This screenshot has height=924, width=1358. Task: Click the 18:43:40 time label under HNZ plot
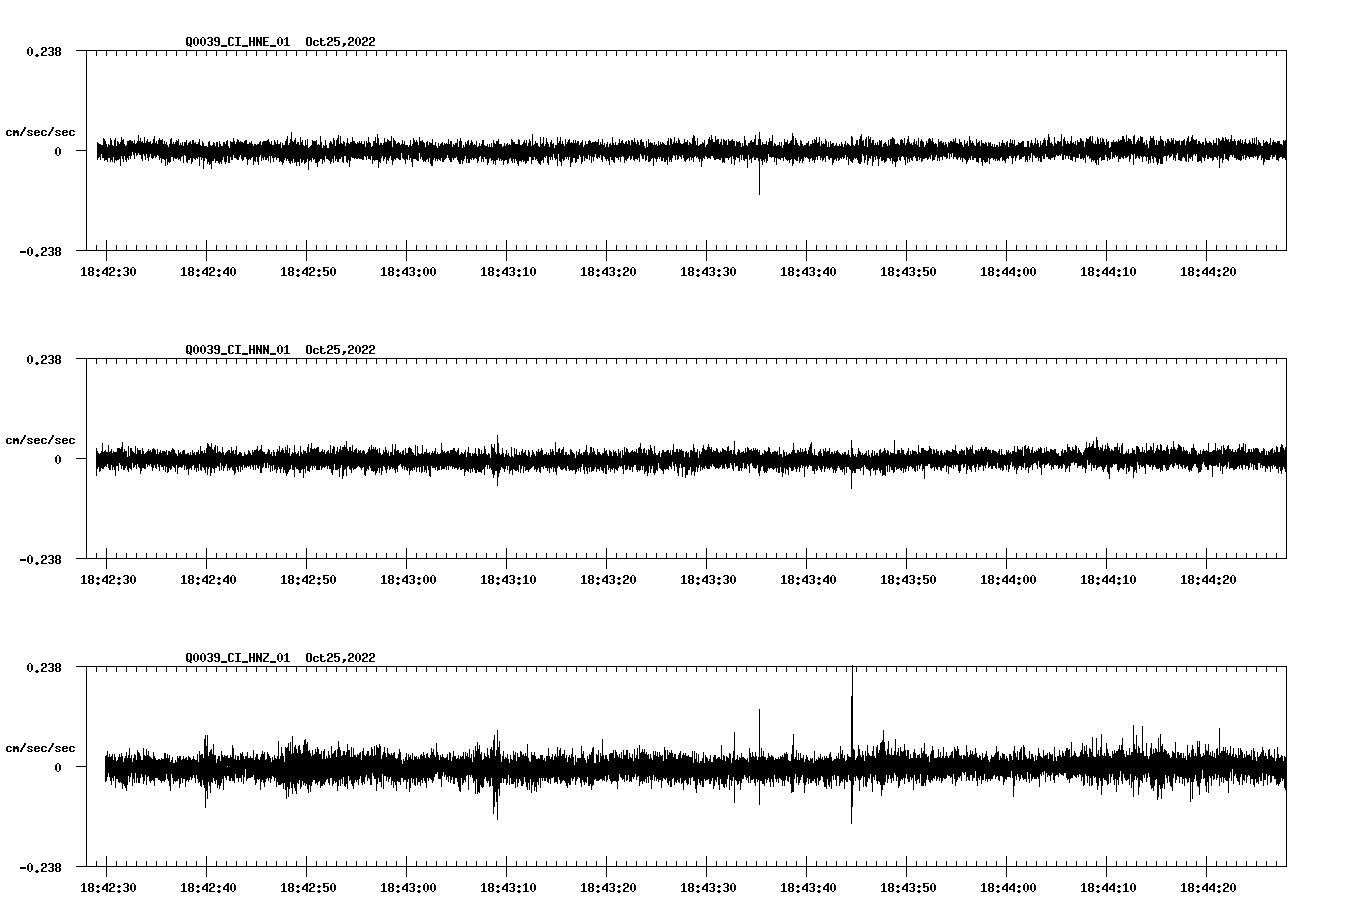[x=808, y=888]
